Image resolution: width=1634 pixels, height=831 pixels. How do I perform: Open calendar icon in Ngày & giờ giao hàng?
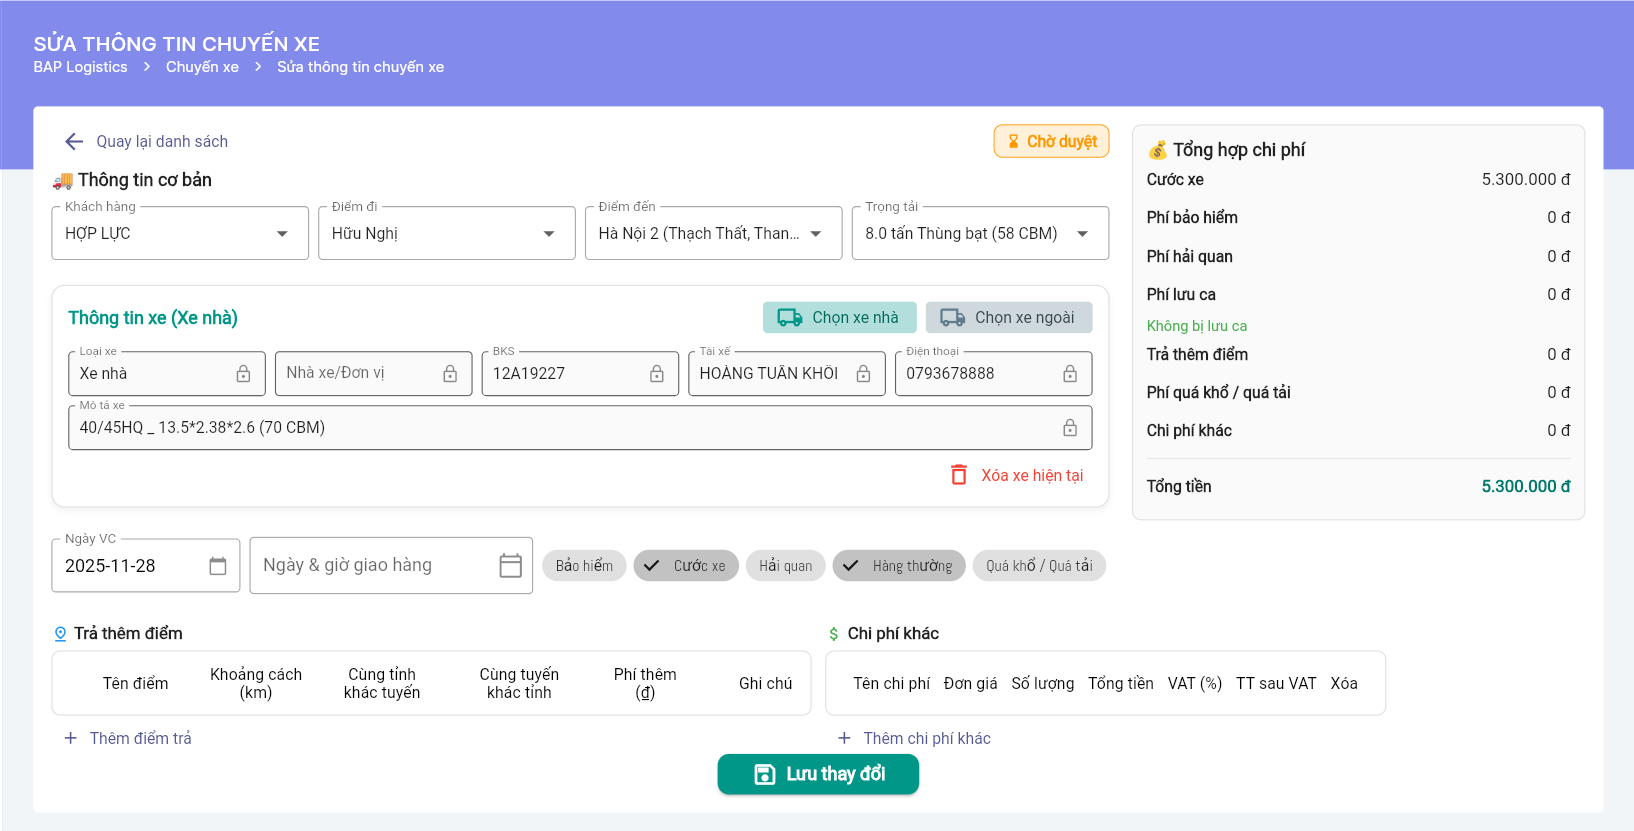point(510,566)
